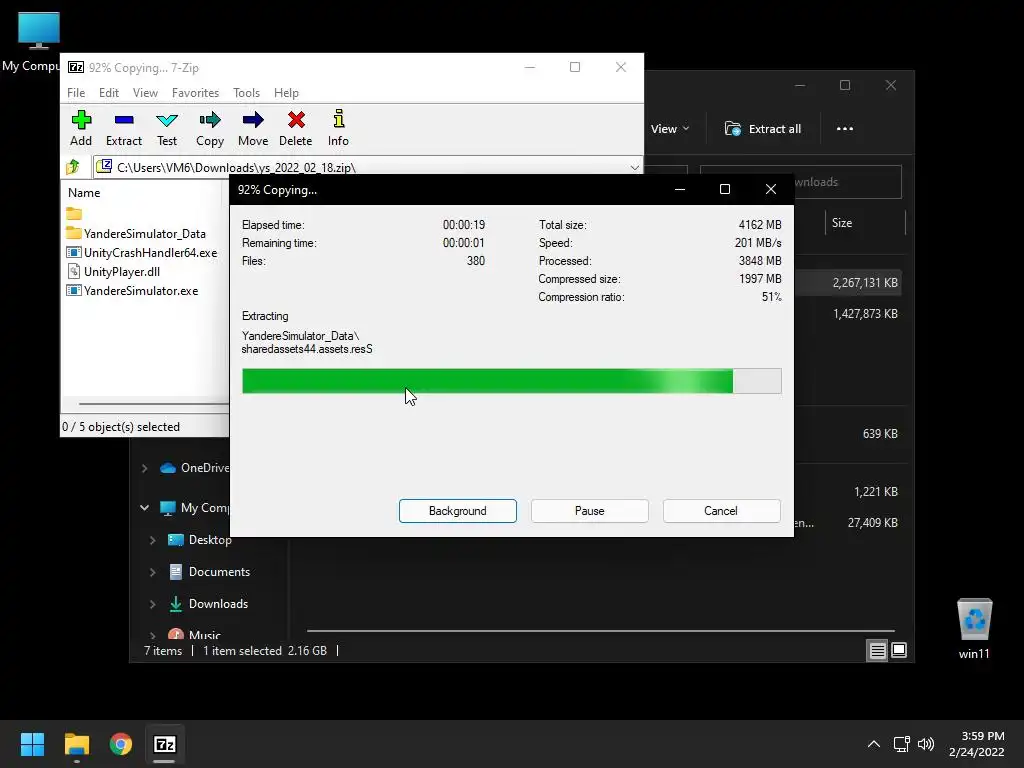Viewport: 1024px width, 768px height.
Task: Click the Size column header in Explorer
Action: coord(842,223)
